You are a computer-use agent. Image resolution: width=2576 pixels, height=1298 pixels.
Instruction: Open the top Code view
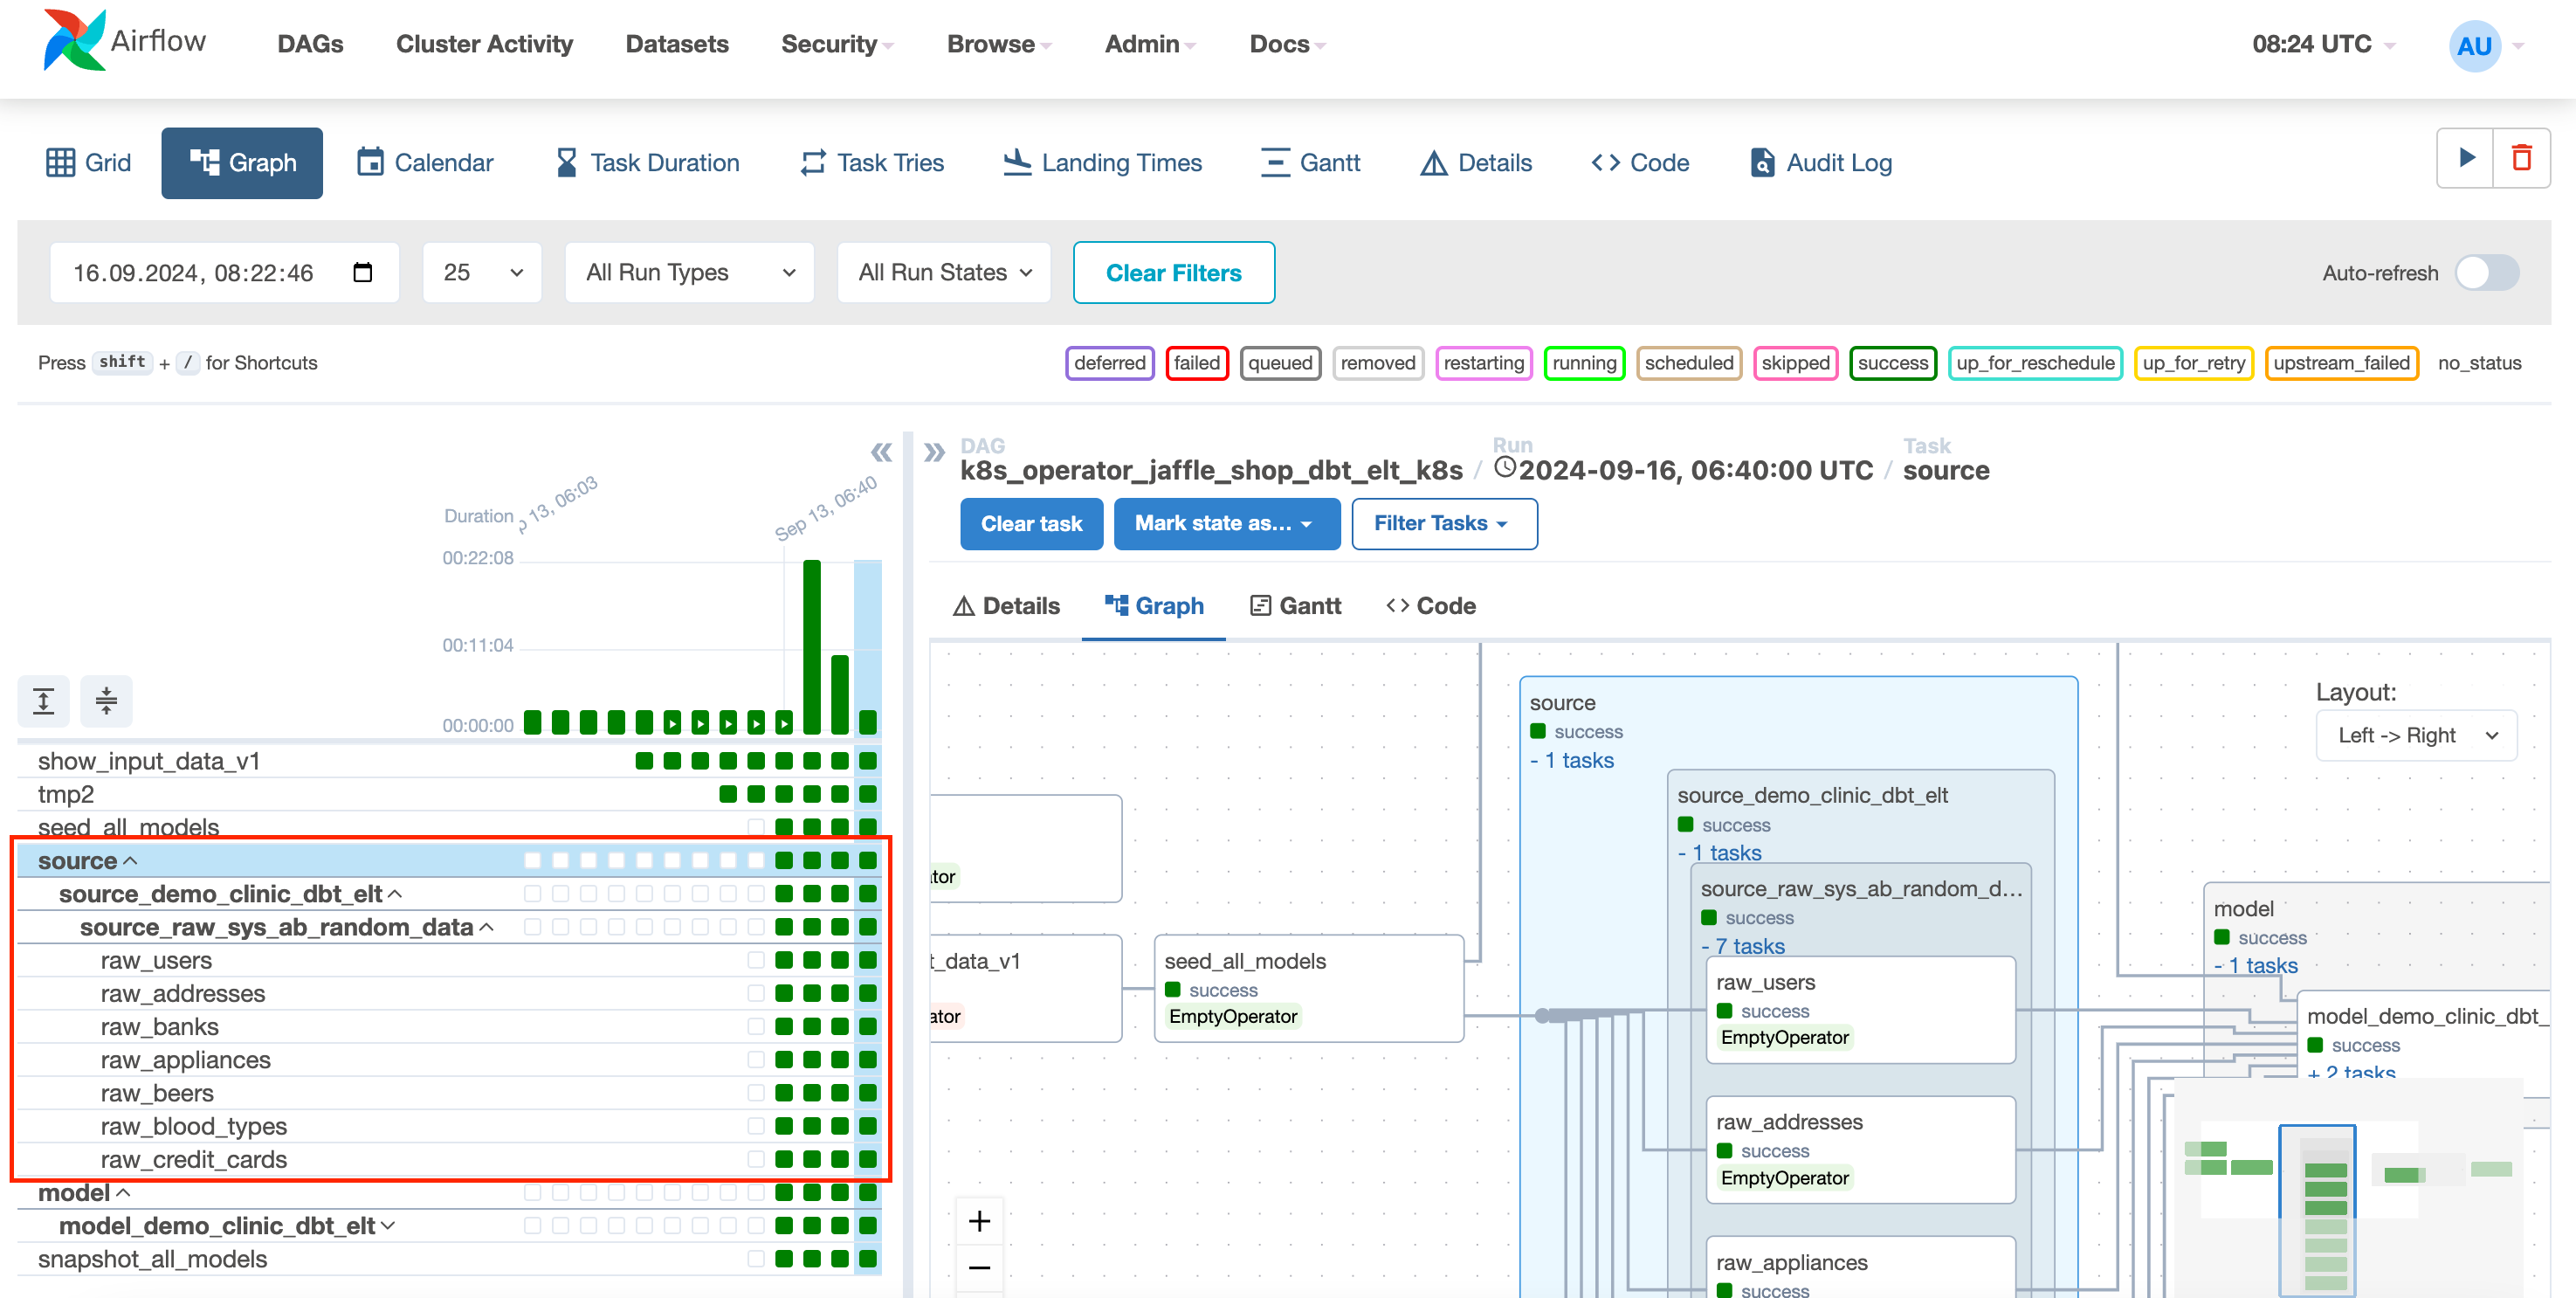1641,163
